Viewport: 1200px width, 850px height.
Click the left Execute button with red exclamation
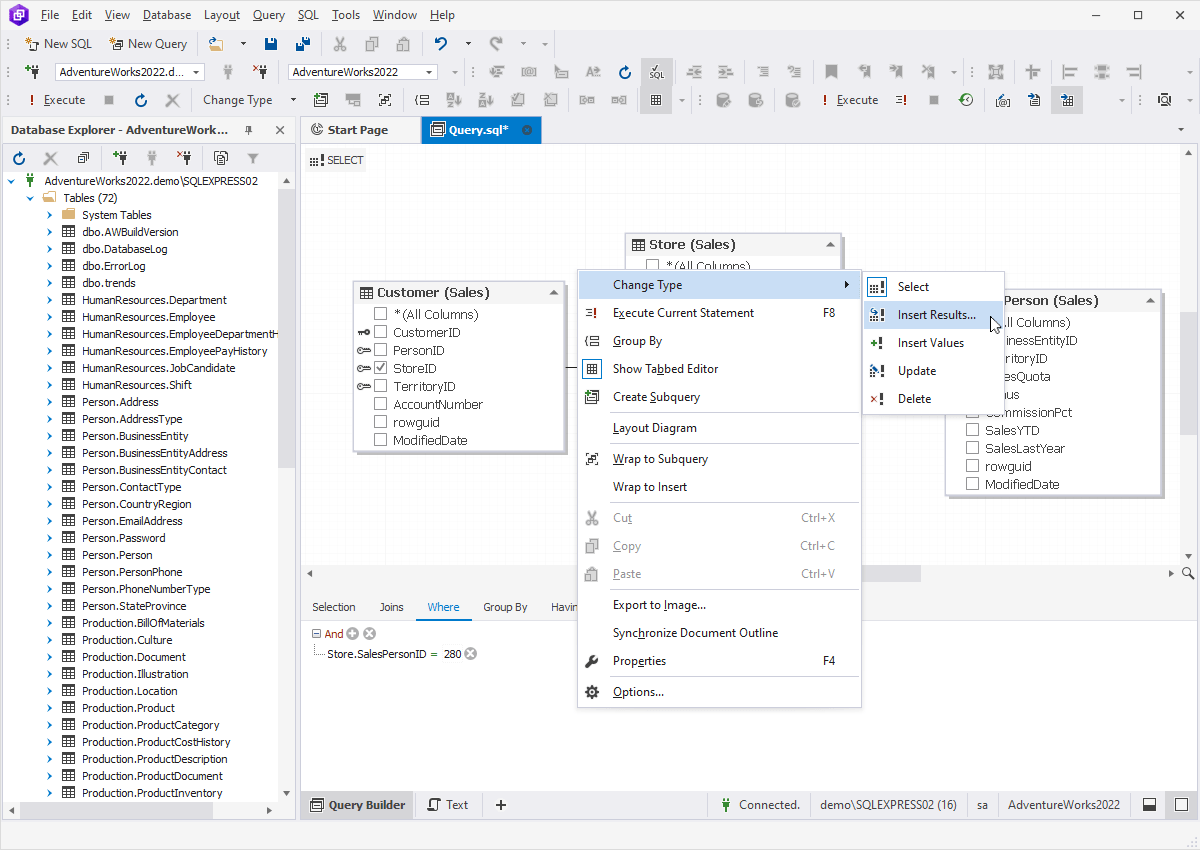point(57,100)
